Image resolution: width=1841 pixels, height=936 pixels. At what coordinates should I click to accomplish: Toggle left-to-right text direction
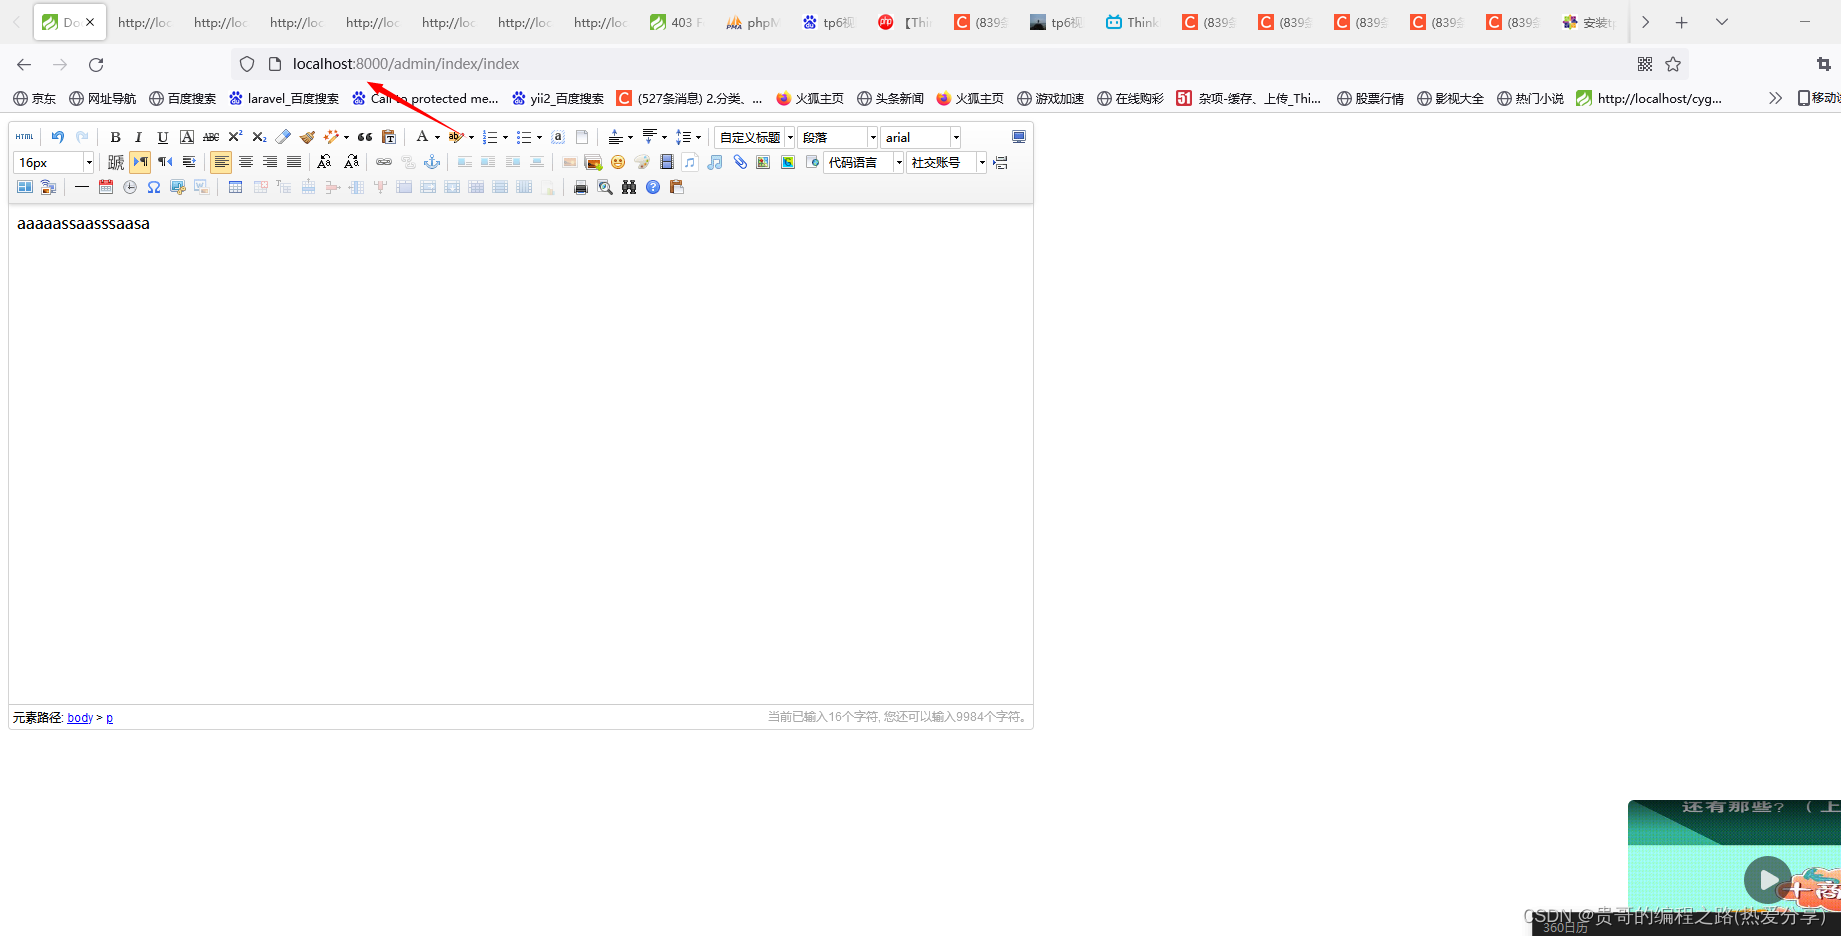[x=140, y=162]
